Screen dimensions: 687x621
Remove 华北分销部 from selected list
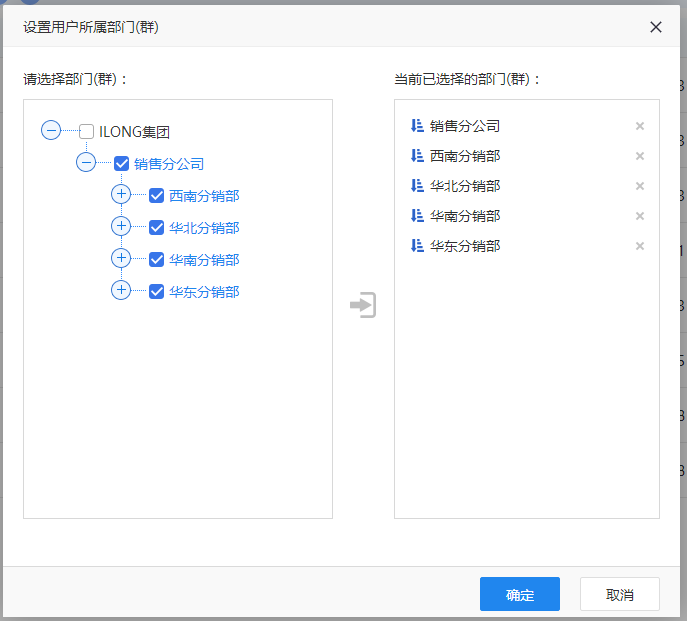click(x=640, y=186)
